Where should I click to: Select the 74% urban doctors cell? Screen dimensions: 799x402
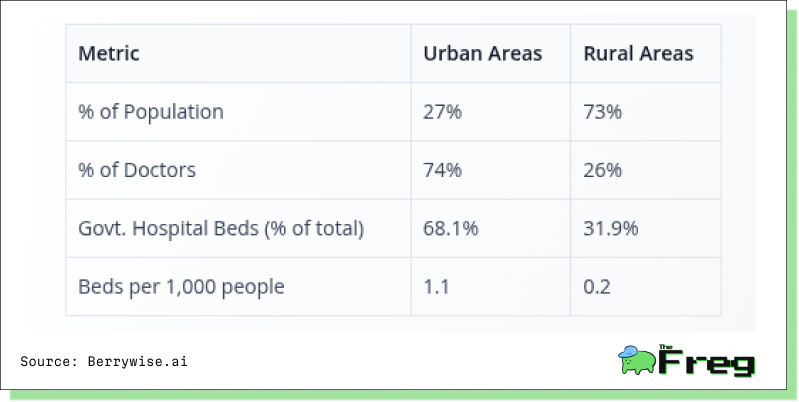tap(442, 170)
